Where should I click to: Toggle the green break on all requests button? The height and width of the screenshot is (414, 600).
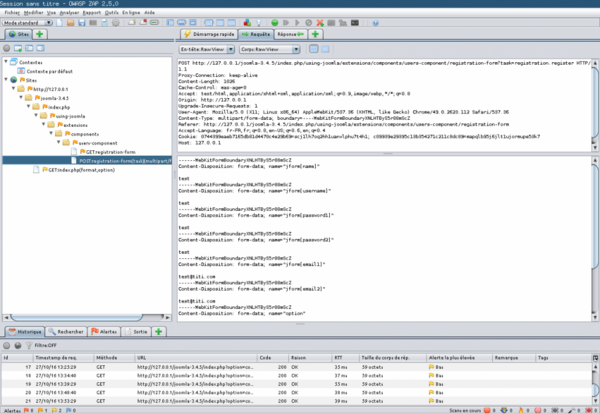tap(274, 23)
